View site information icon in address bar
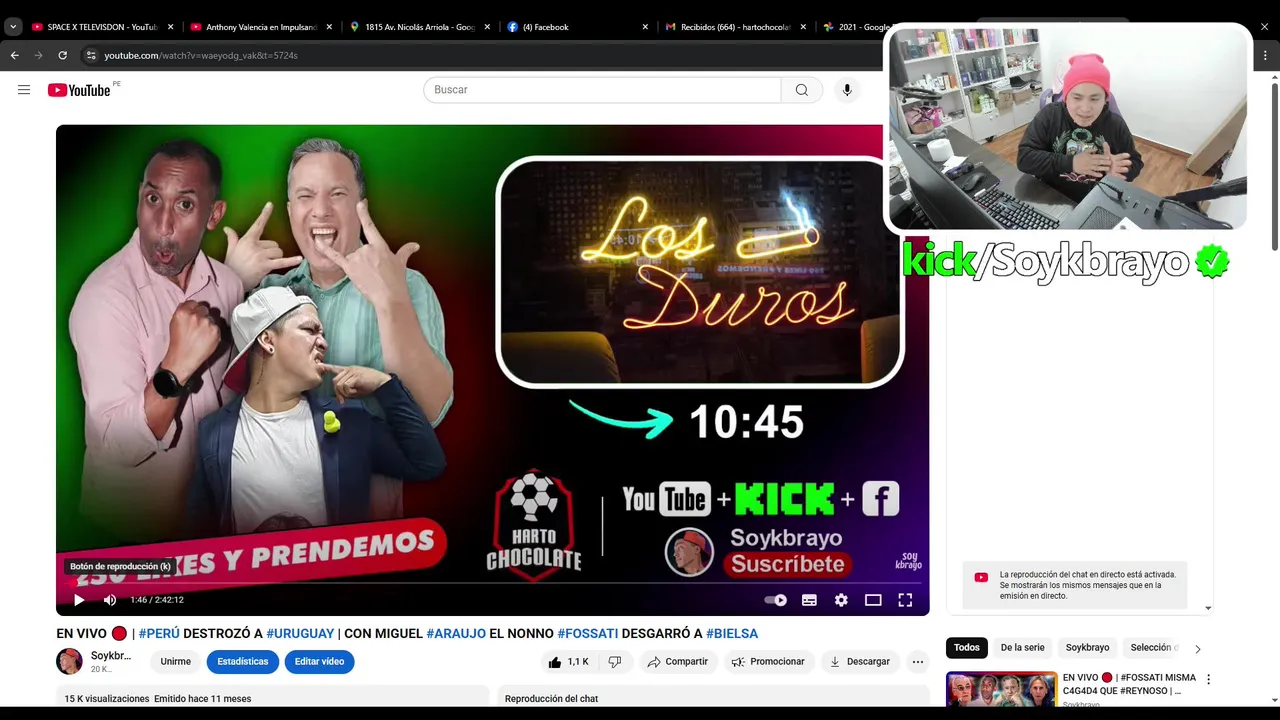This screenshot has height=720, width=1280. (x=91, y=56)
